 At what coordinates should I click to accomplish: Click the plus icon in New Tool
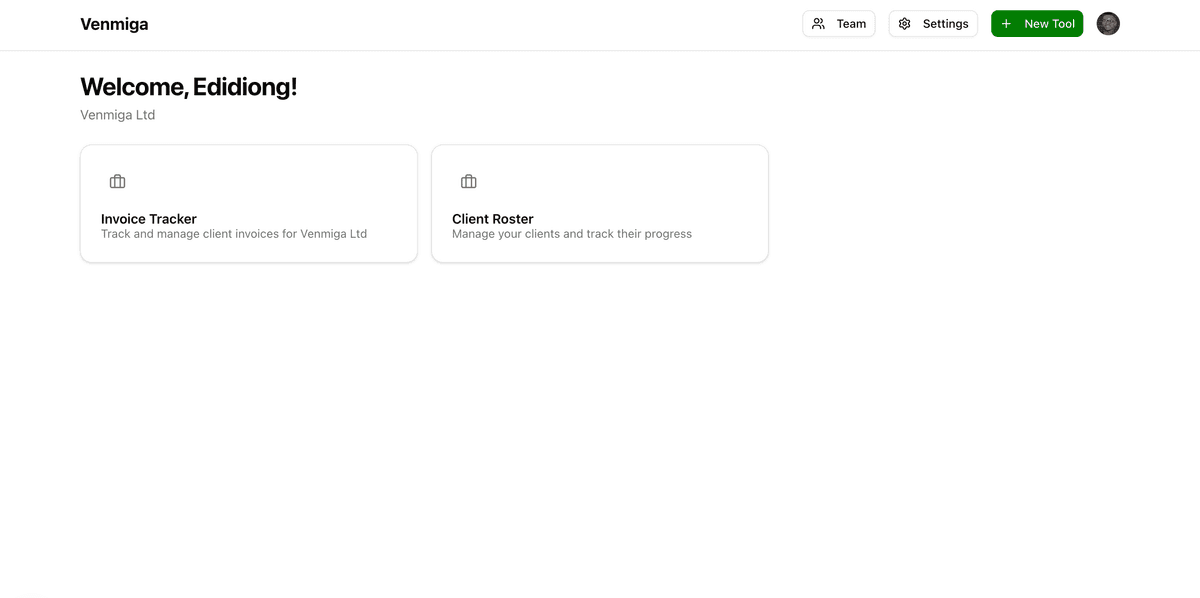1006,24
